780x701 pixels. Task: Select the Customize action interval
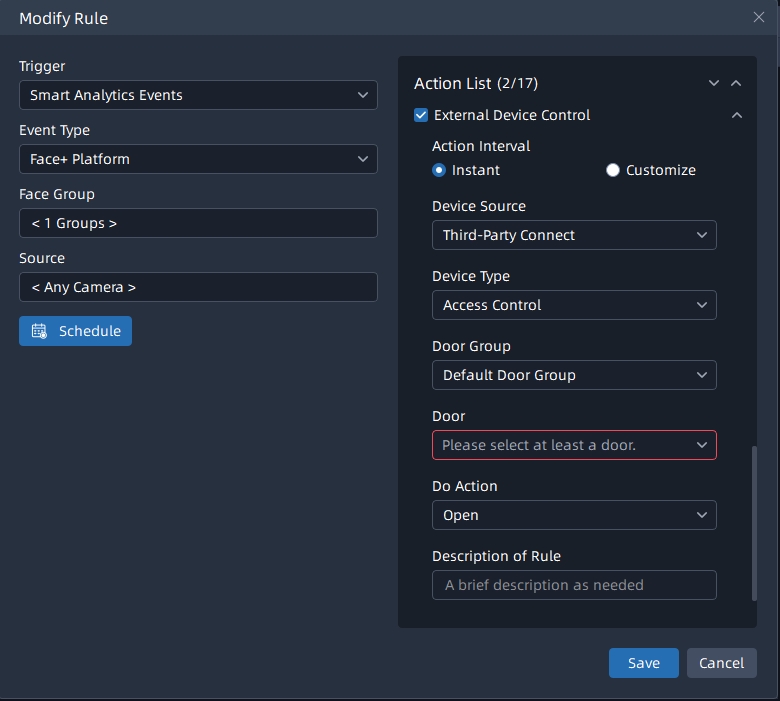[x=613, y=170]
